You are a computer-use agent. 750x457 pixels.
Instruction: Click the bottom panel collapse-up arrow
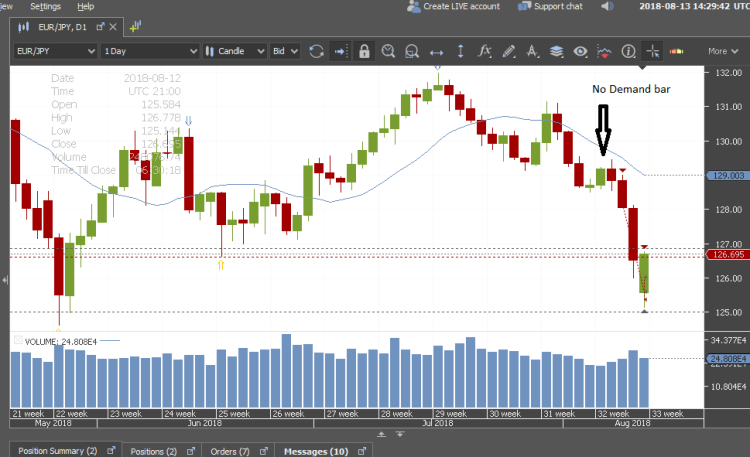click(x=381, y=434)
